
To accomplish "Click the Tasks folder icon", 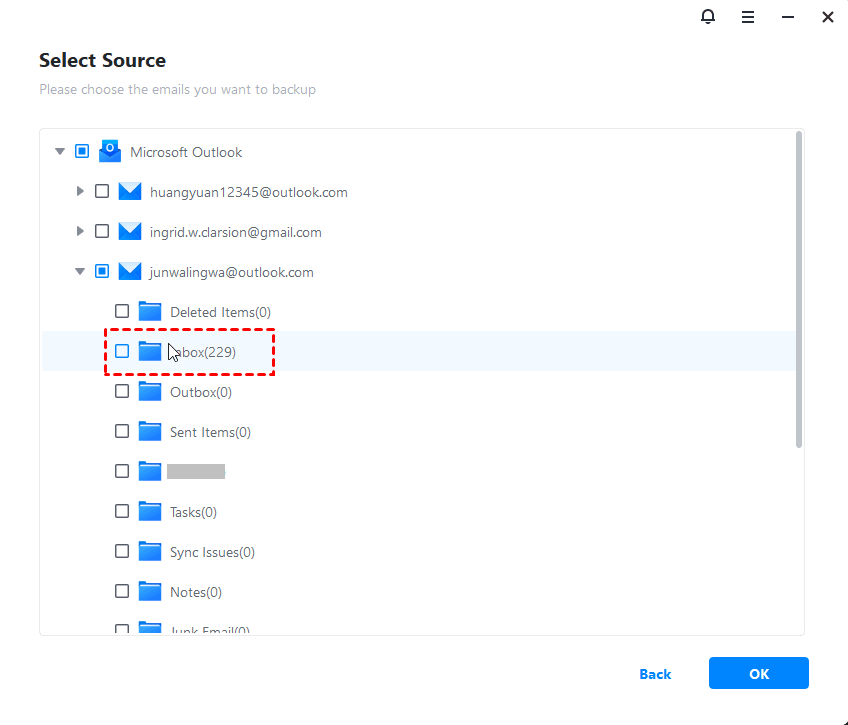I will (x=150, y=511).
